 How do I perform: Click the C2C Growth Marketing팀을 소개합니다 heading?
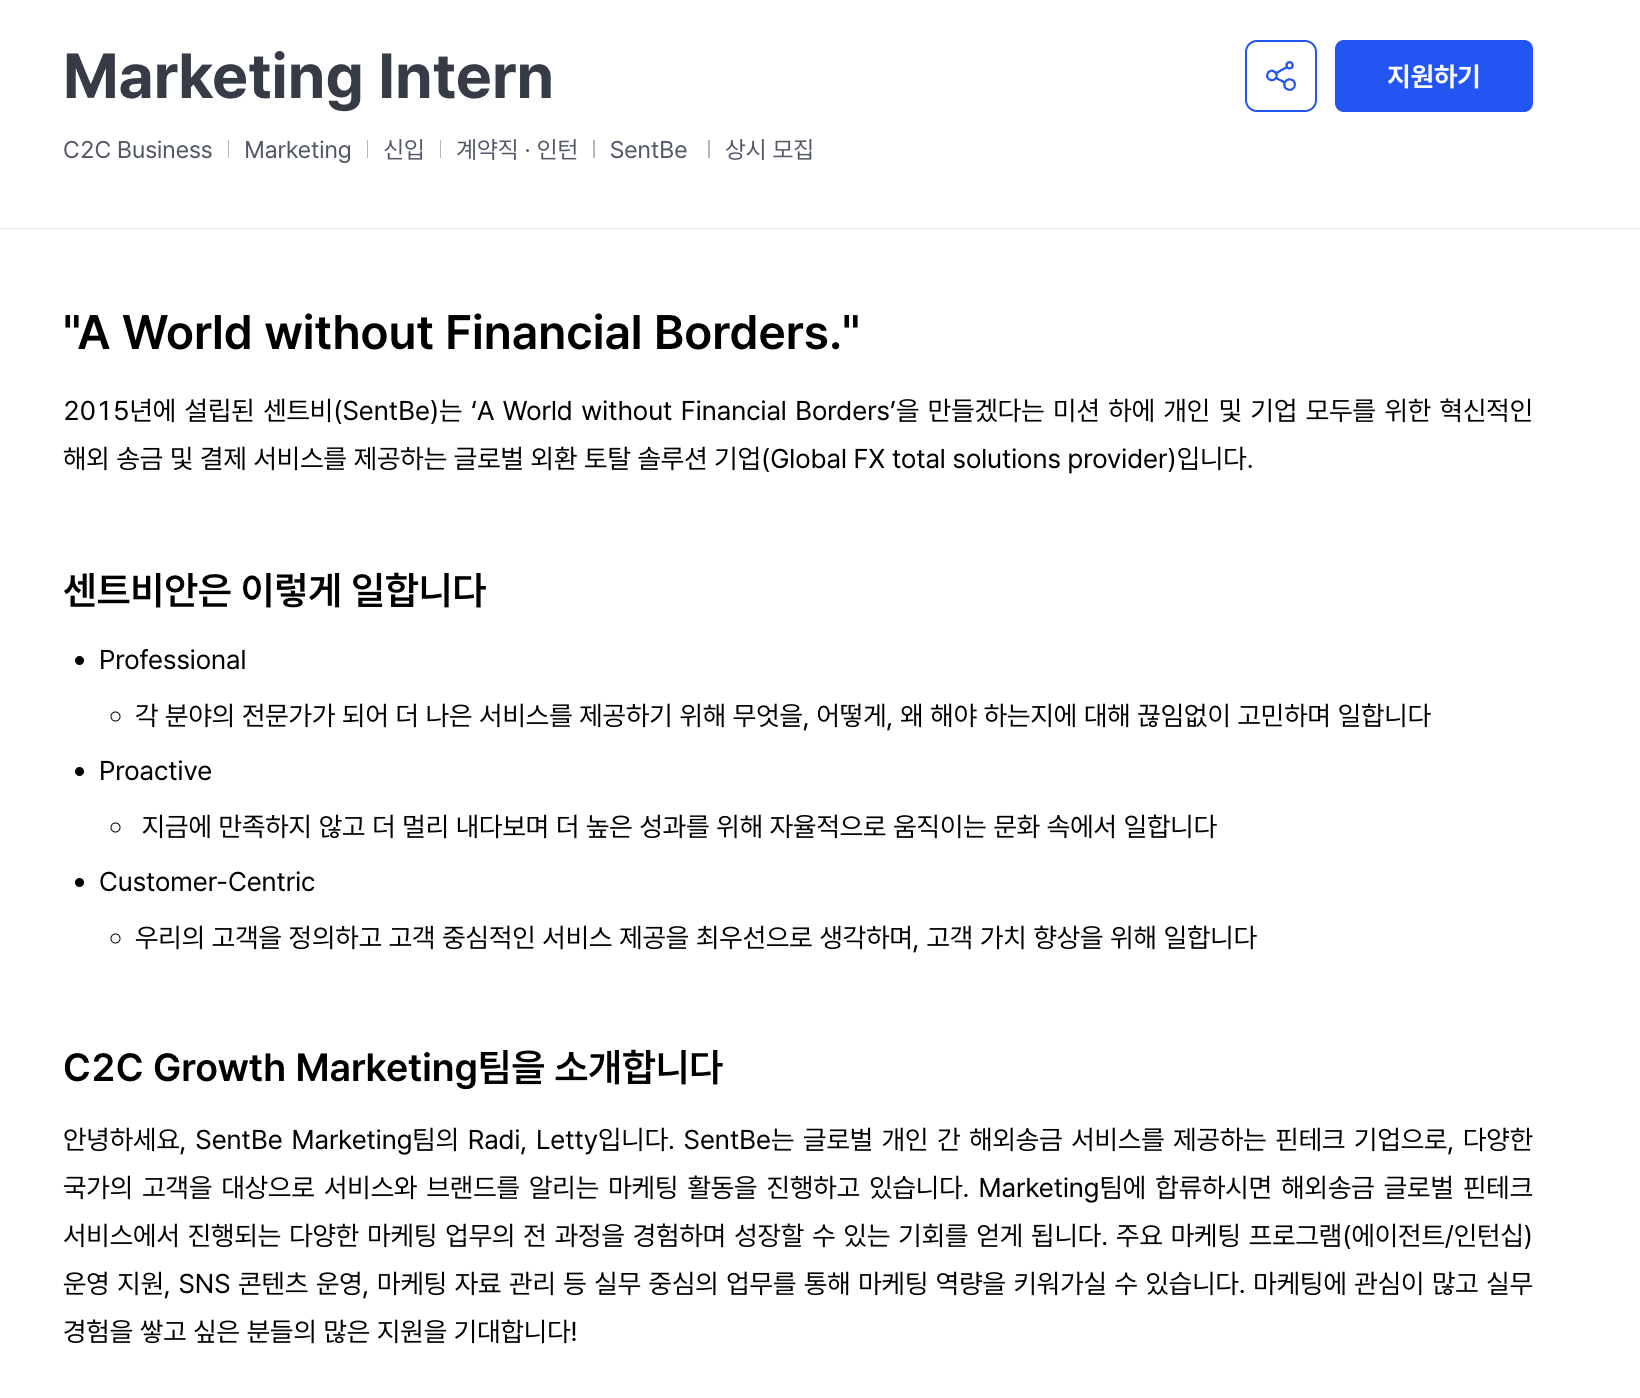point(394,1067)
